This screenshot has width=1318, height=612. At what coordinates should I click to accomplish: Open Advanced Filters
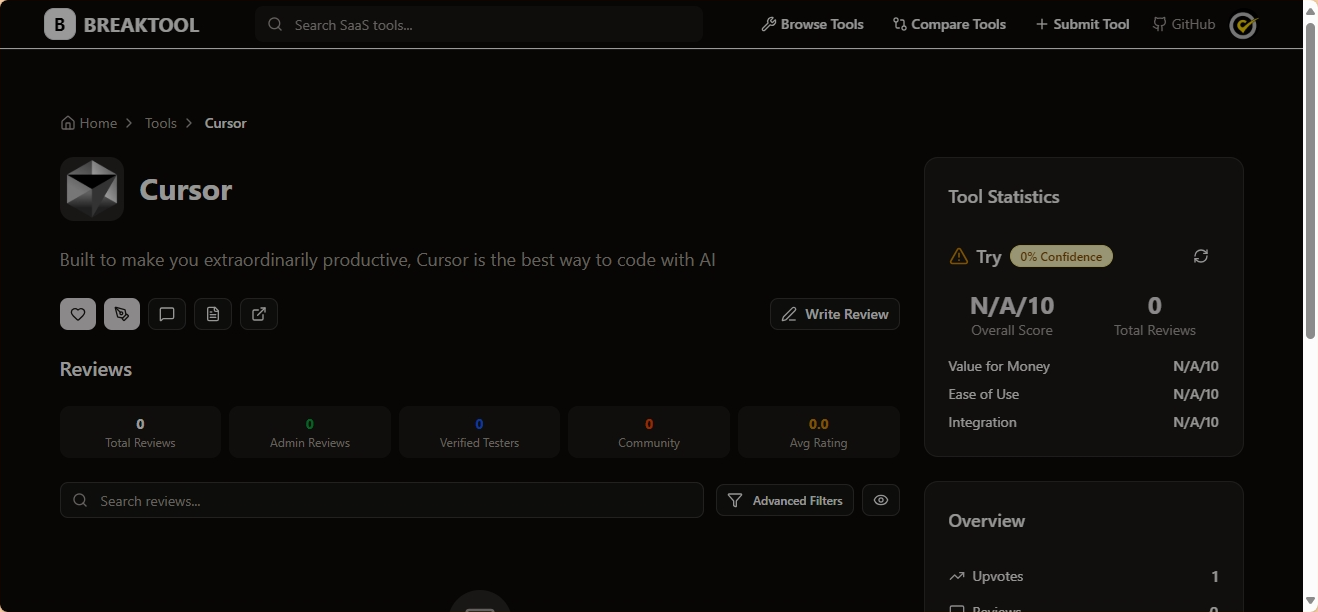pos(785,500)
